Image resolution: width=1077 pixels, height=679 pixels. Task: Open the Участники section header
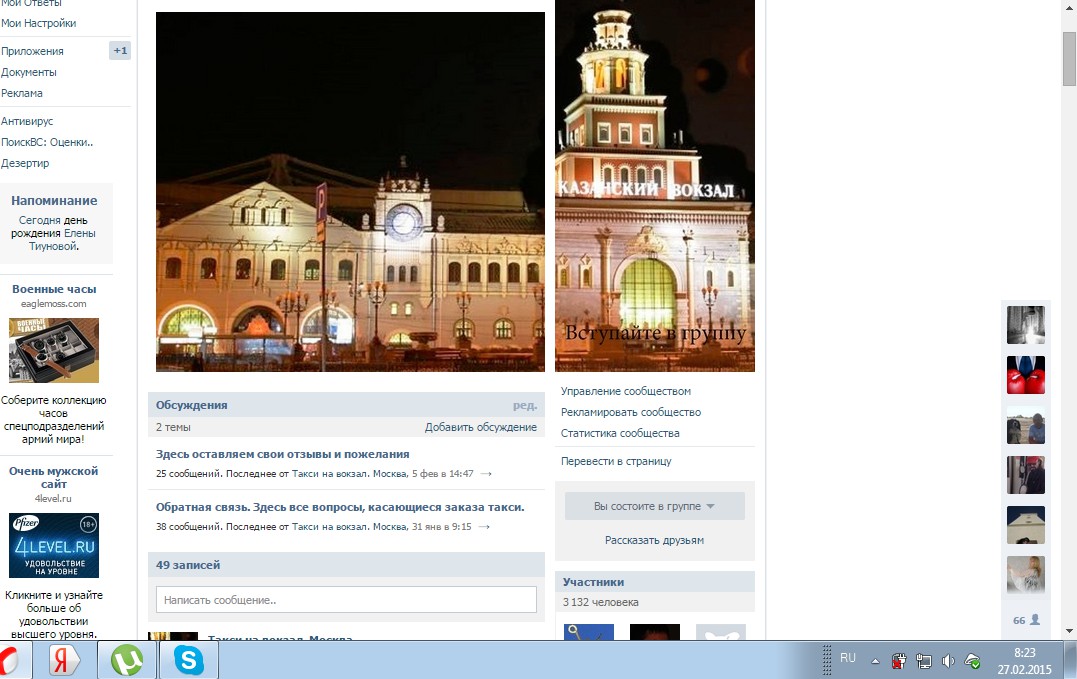(x=593, y=582)
